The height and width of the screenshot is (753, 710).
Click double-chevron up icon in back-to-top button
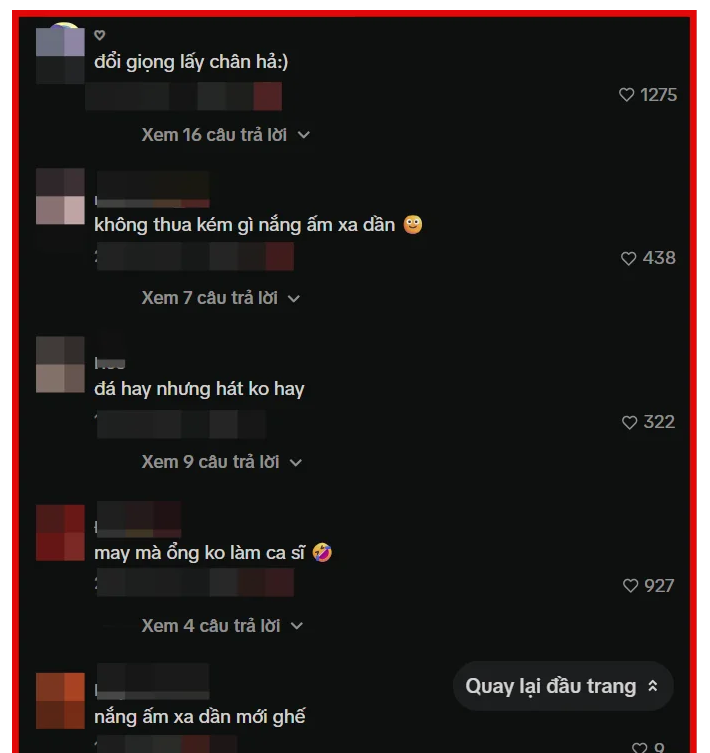652,686
